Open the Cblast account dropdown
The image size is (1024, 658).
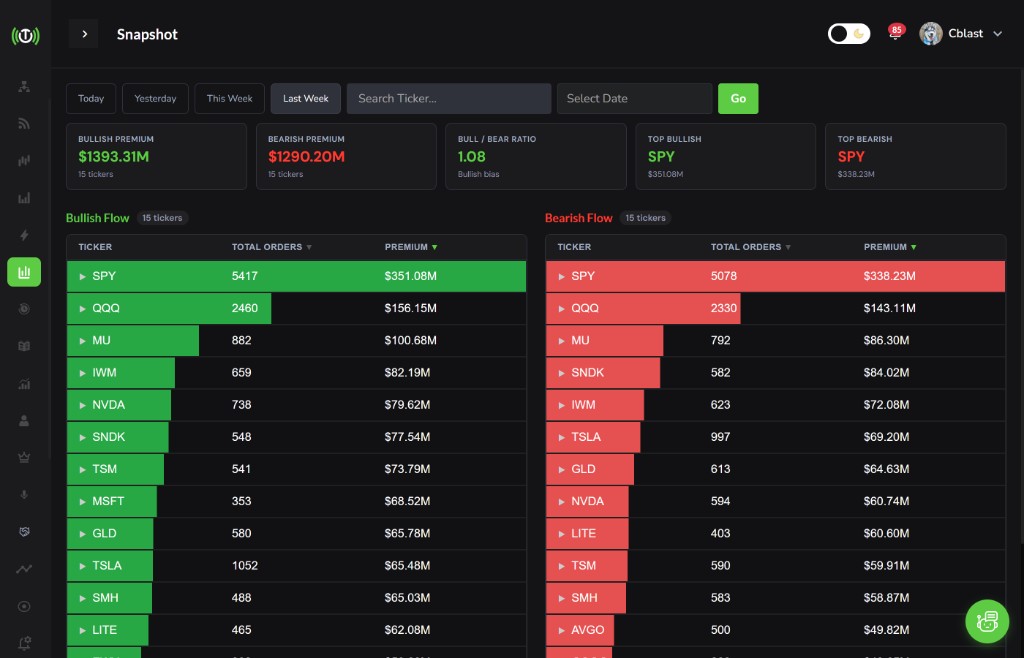click(x=962, y=33)
